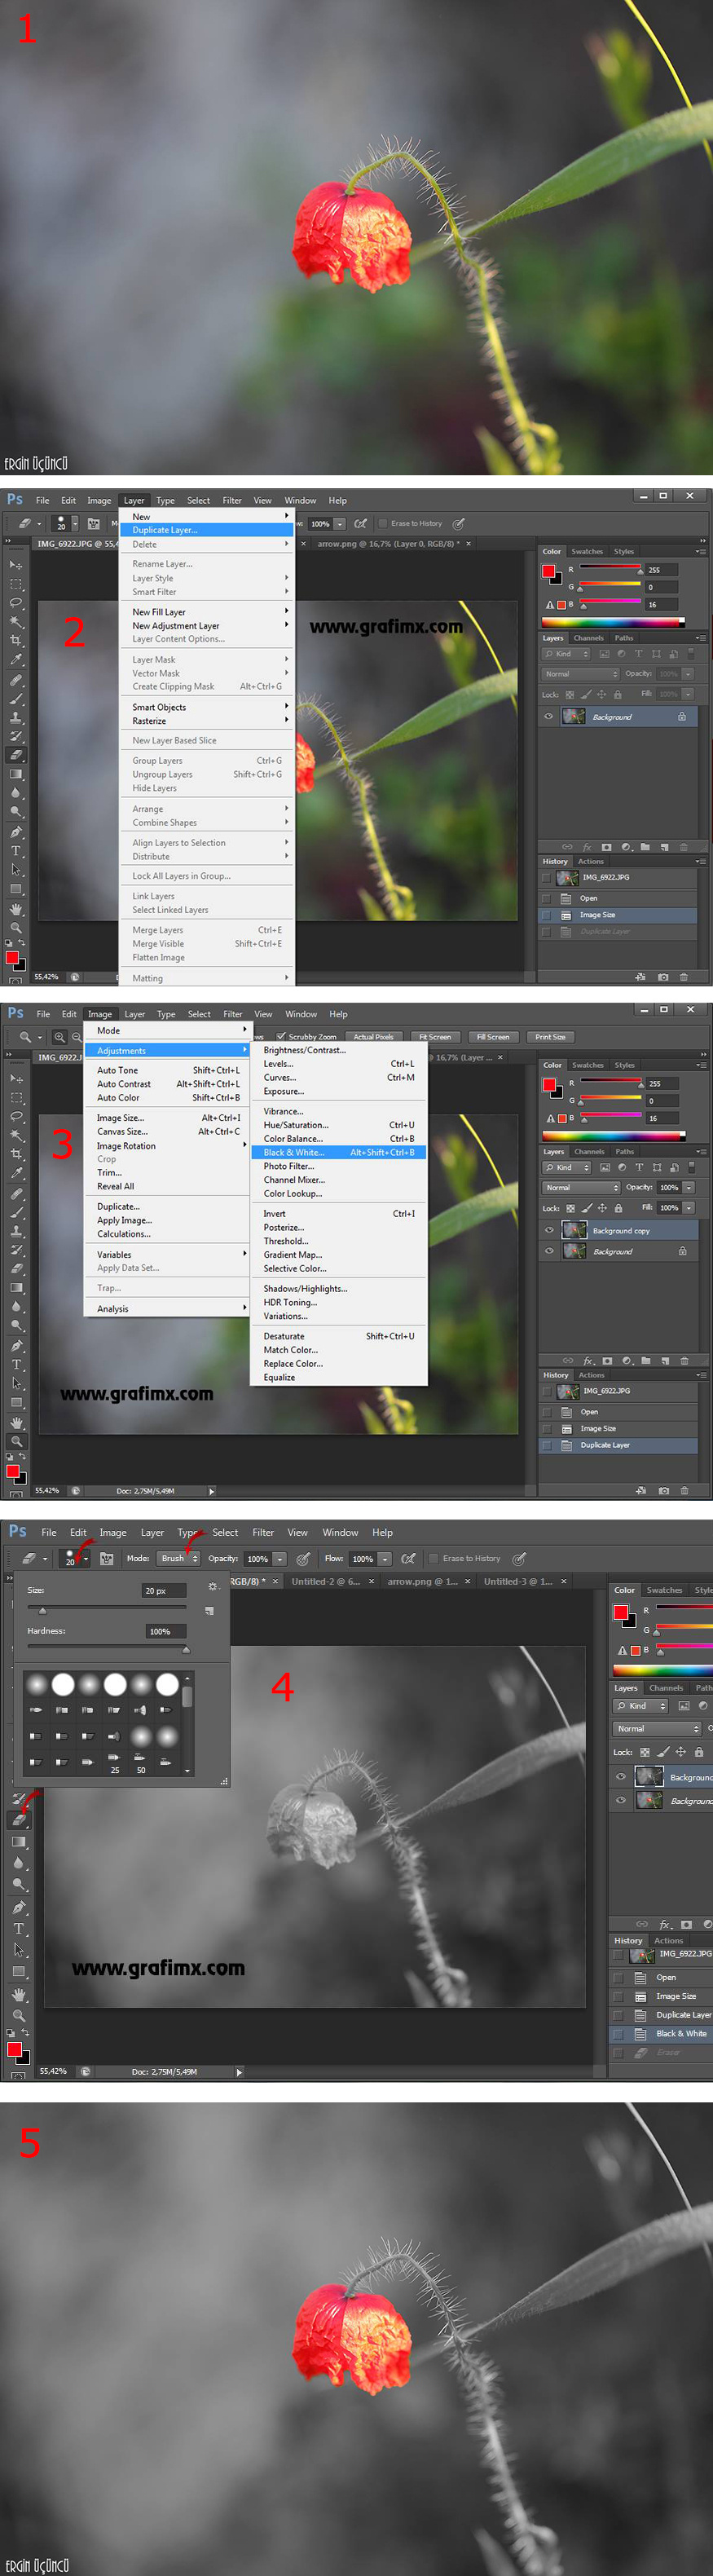Switch to the Untitled-2 document tab
Screen dimensions: 713x2576
pyautogui.click(x=326, y=1581)
